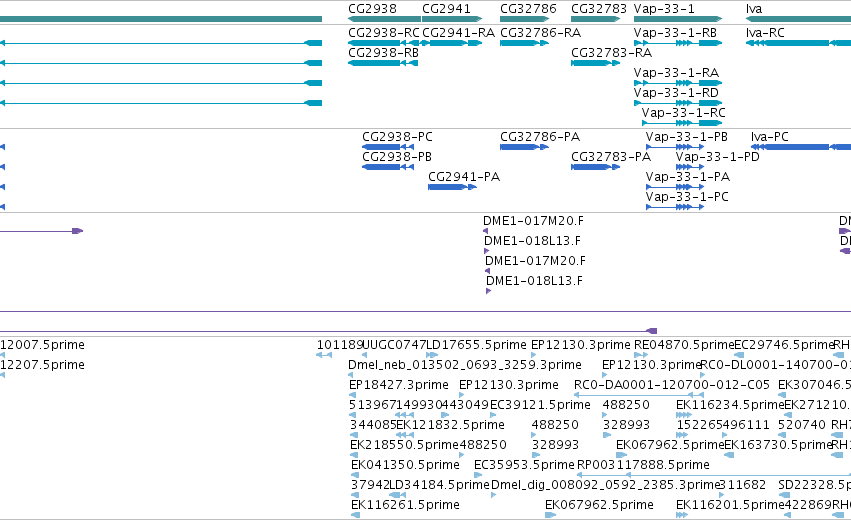
Task: Pick the 'EK218550.5prime' EST label
Action: pyautogui.click(x=404, y=445)
